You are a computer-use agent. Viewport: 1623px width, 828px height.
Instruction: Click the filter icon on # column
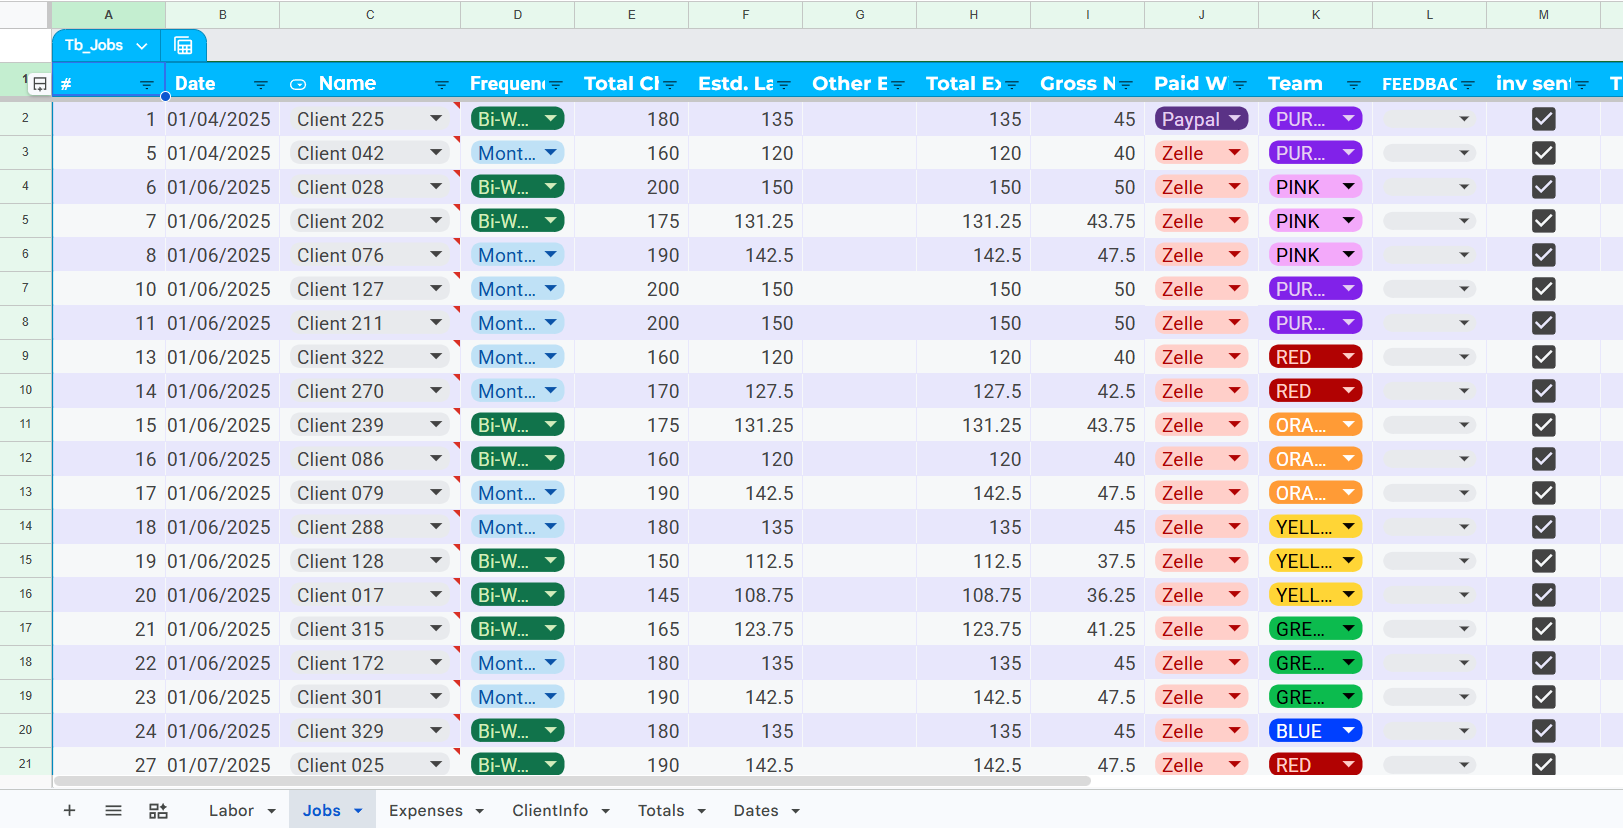pos(147,84)
